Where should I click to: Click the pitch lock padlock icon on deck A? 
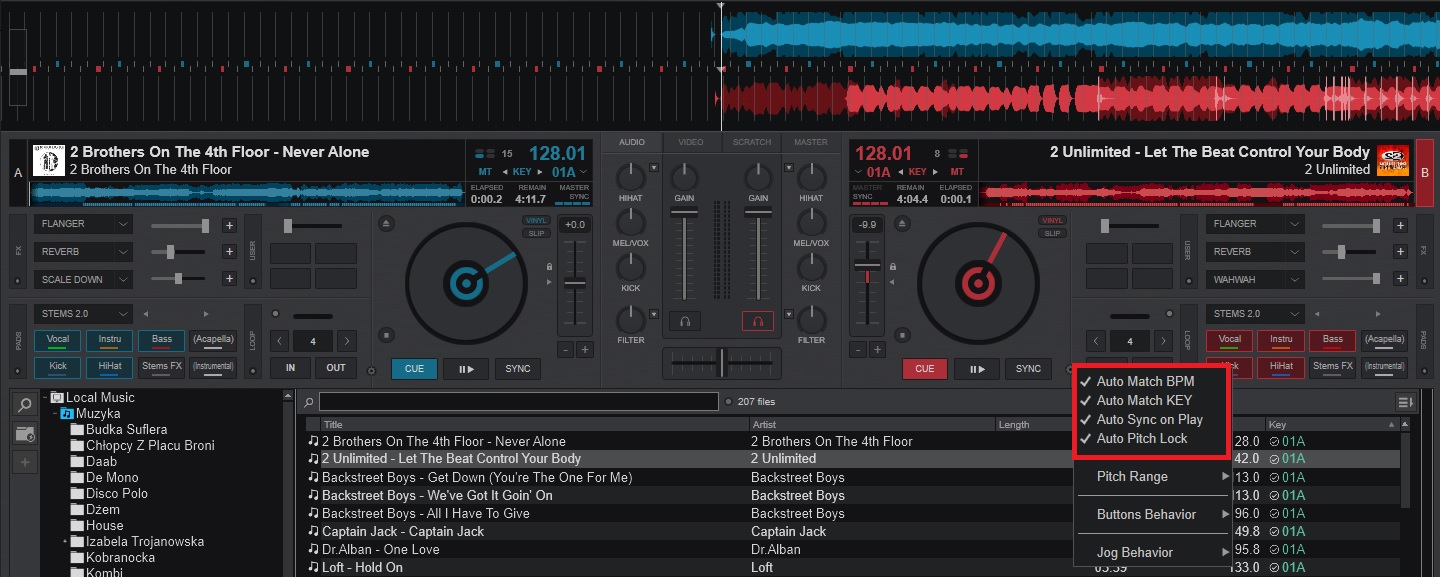(x=549, y=267)
